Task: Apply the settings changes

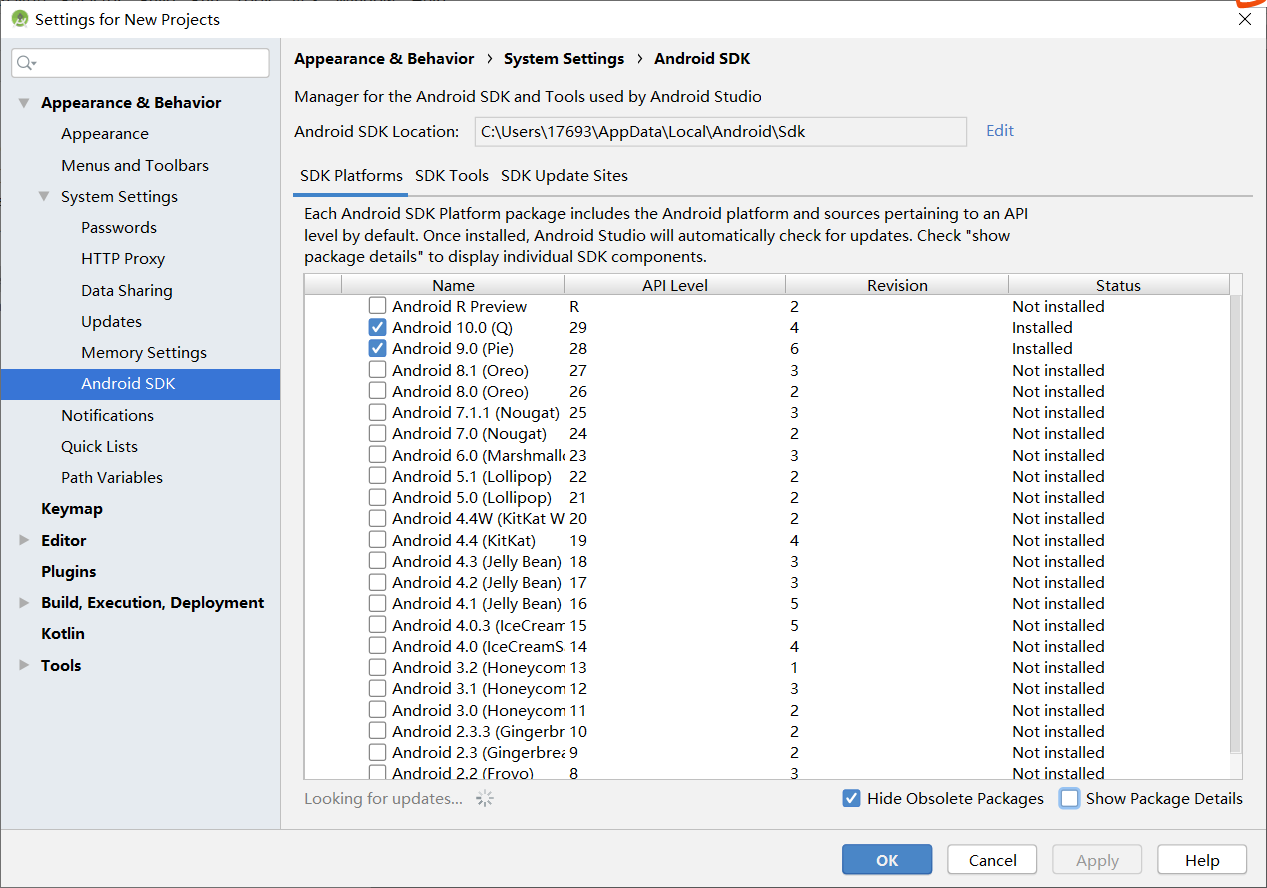Action: click(1096, 859)
